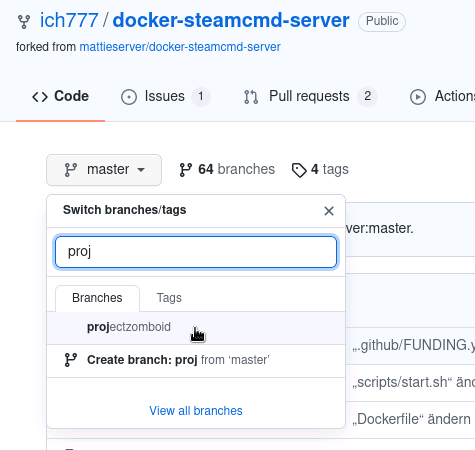Viewport: 475px width, 450px height.
Task: Open the Pull requests tab
Action: coord(310,97)
